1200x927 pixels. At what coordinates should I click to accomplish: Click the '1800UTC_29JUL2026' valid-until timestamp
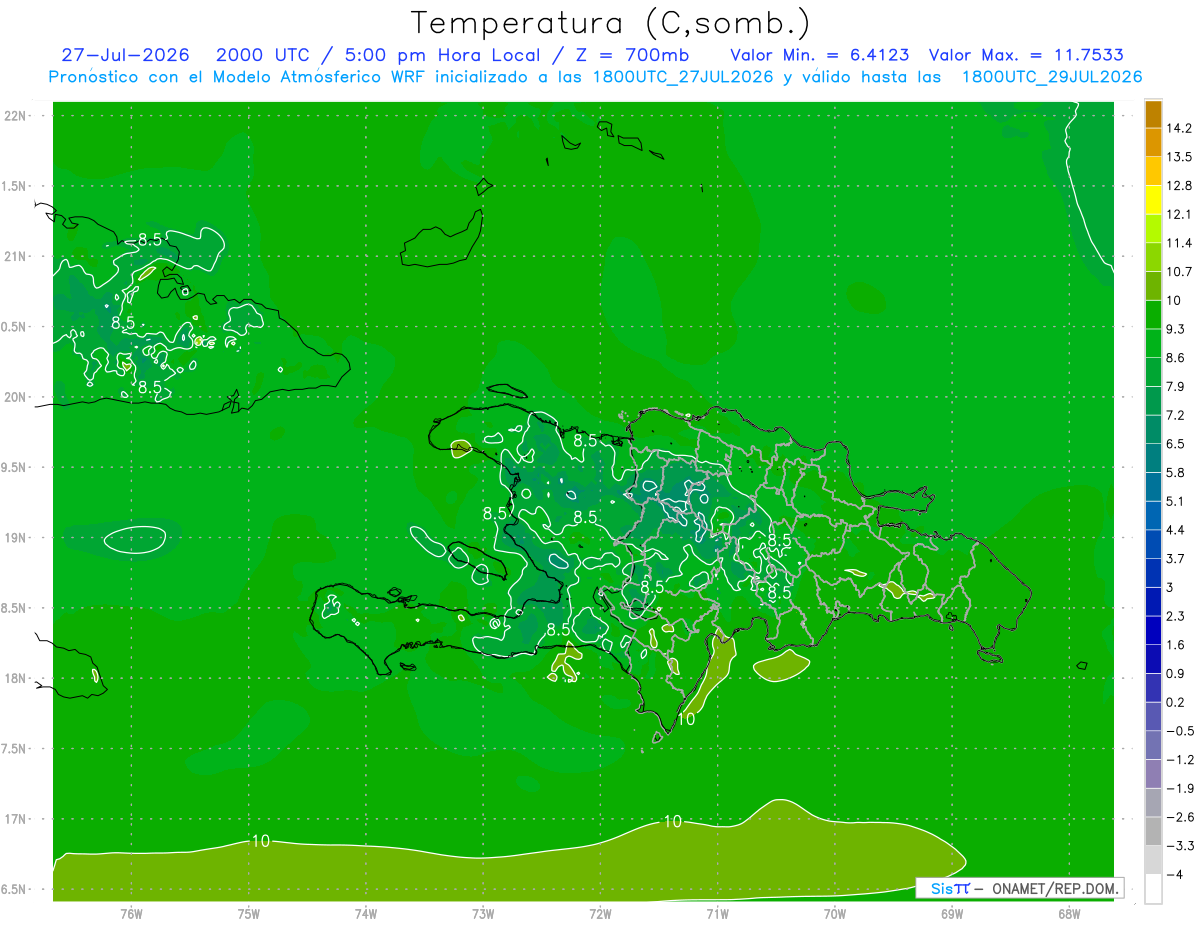pos(1052,77)
